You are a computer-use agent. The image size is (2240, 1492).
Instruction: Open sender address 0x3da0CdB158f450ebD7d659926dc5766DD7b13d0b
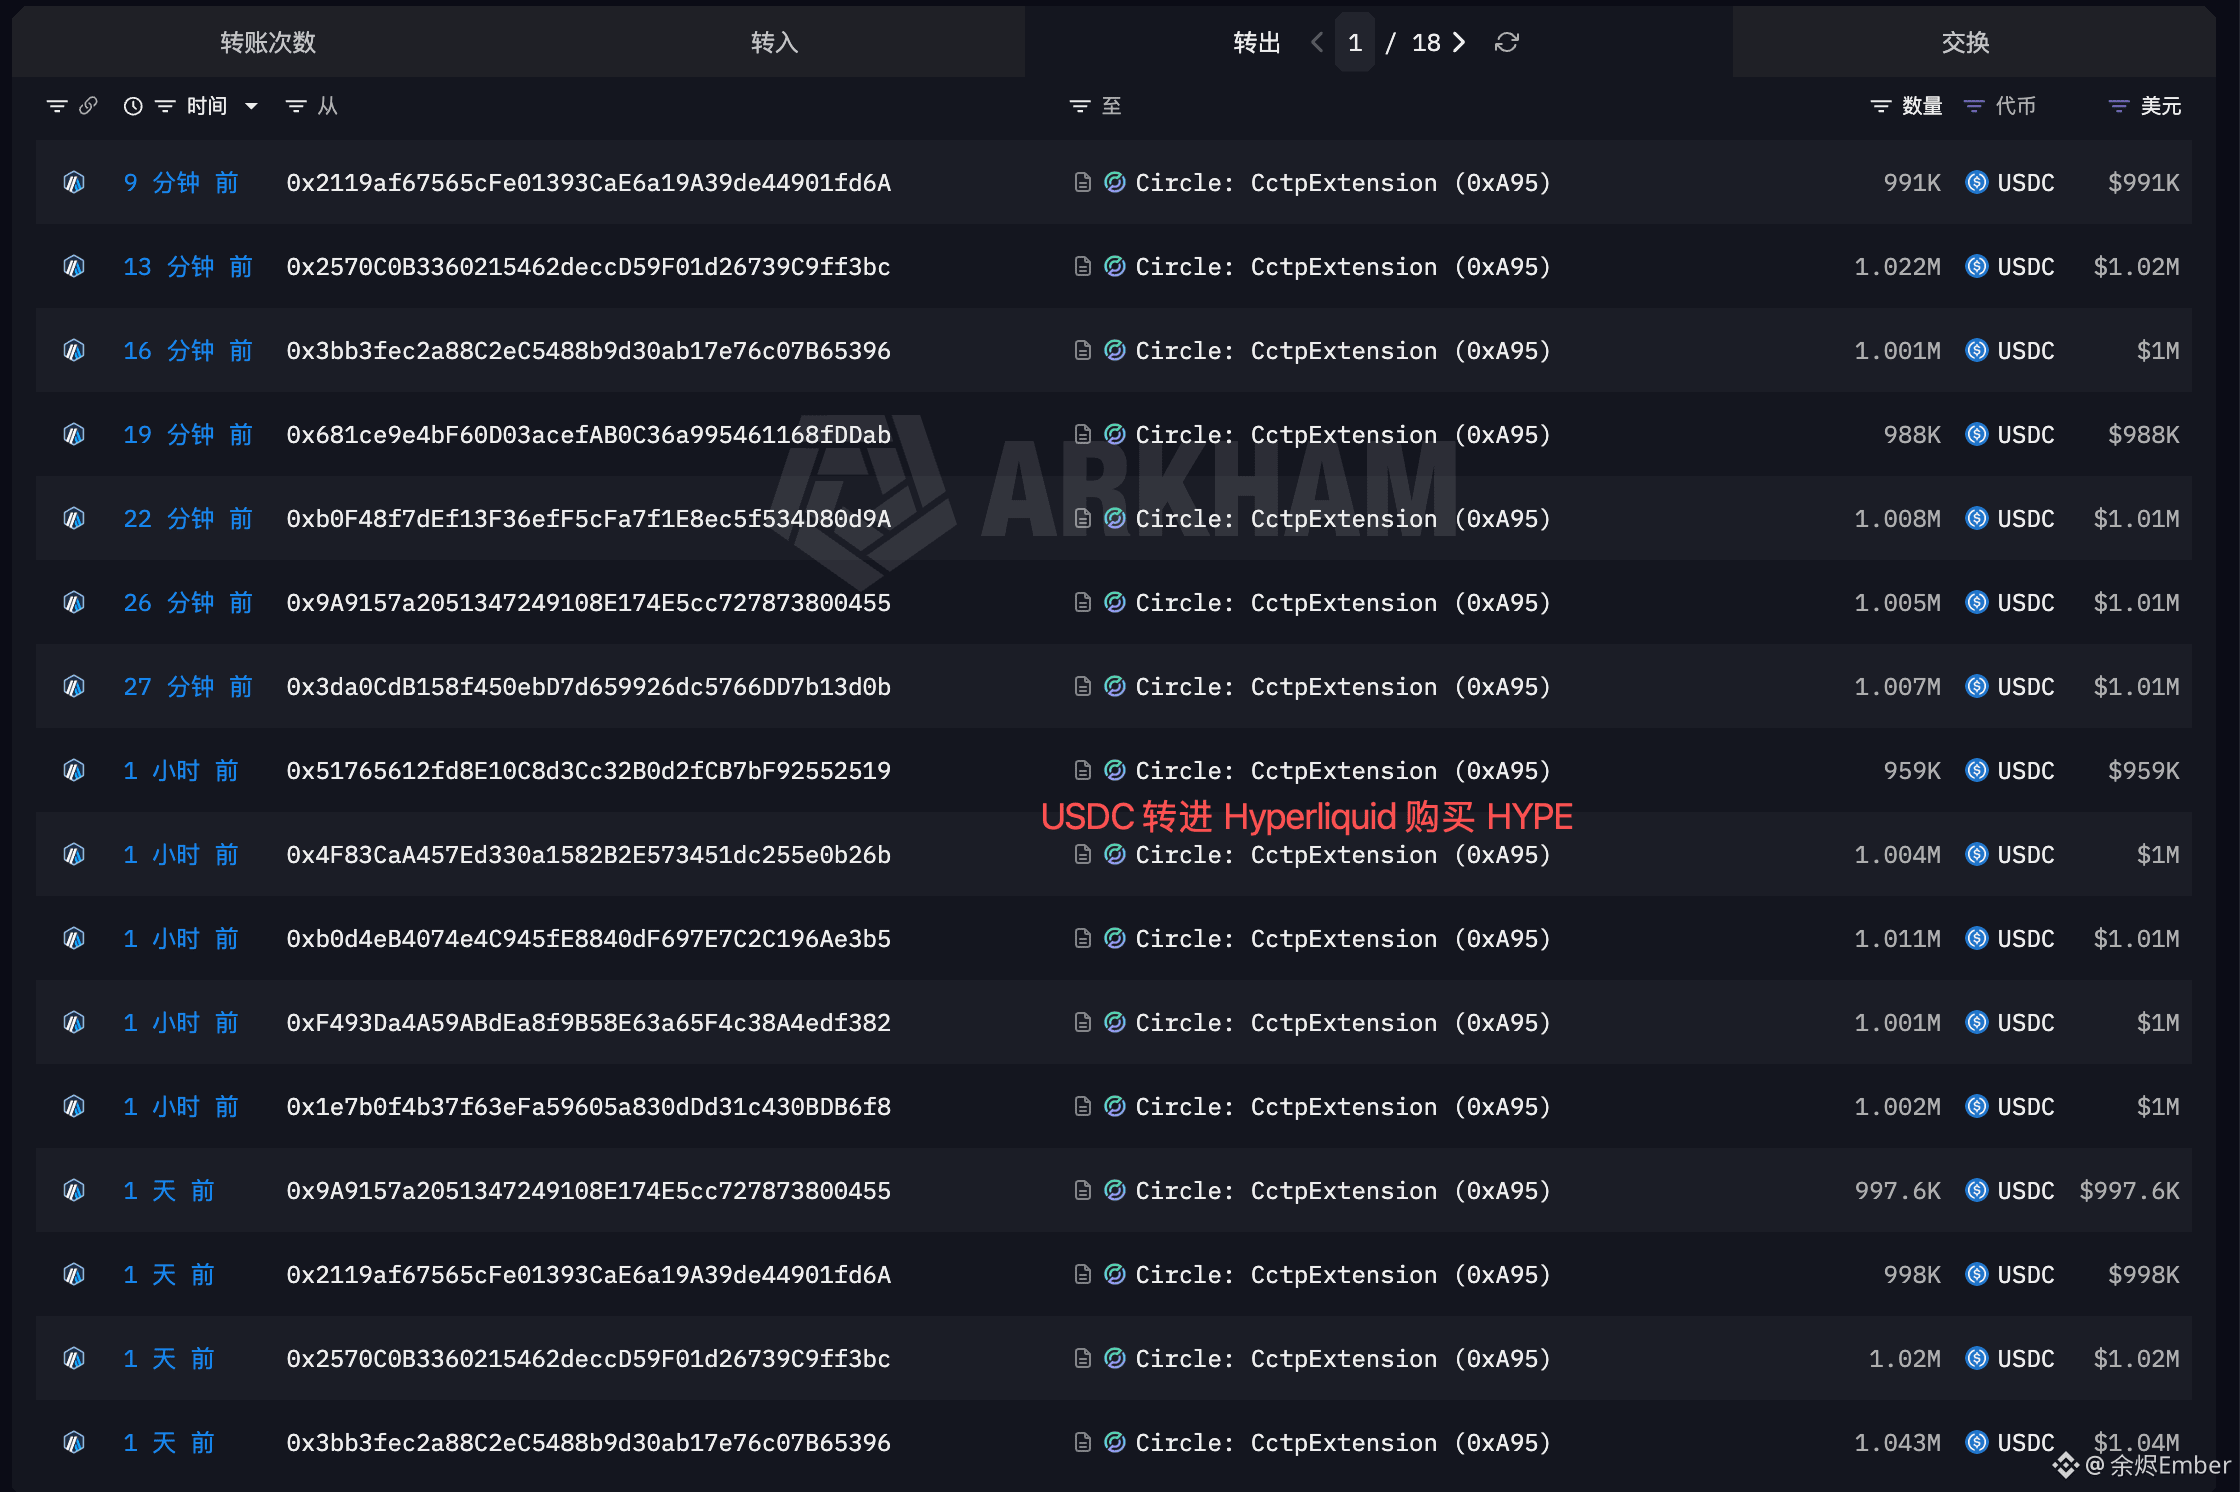click(x=589, y=686)
